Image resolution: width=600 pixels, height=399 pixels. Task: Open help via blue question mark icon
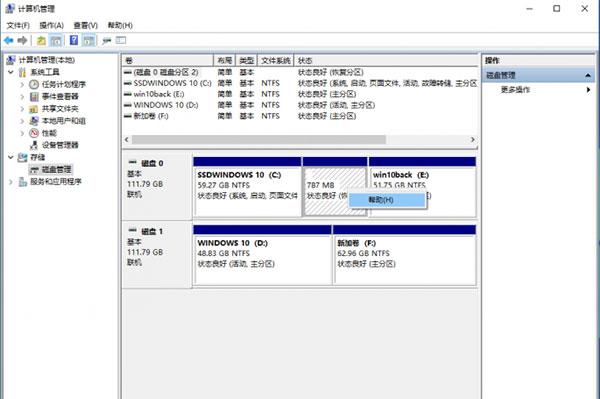74,40
